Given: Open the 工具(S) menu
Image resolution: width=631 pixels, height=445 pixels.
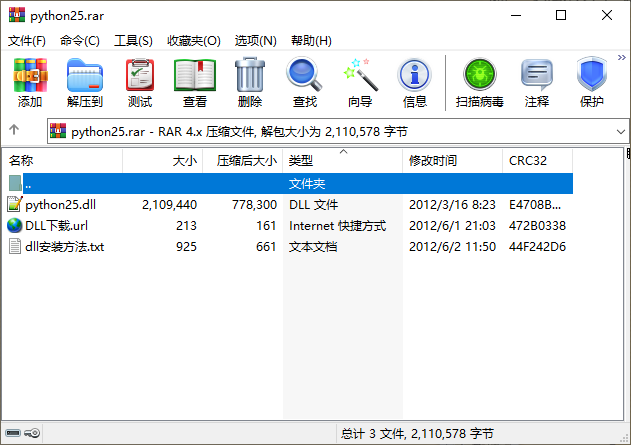Looking at the screenshot, I should (133, 41).
